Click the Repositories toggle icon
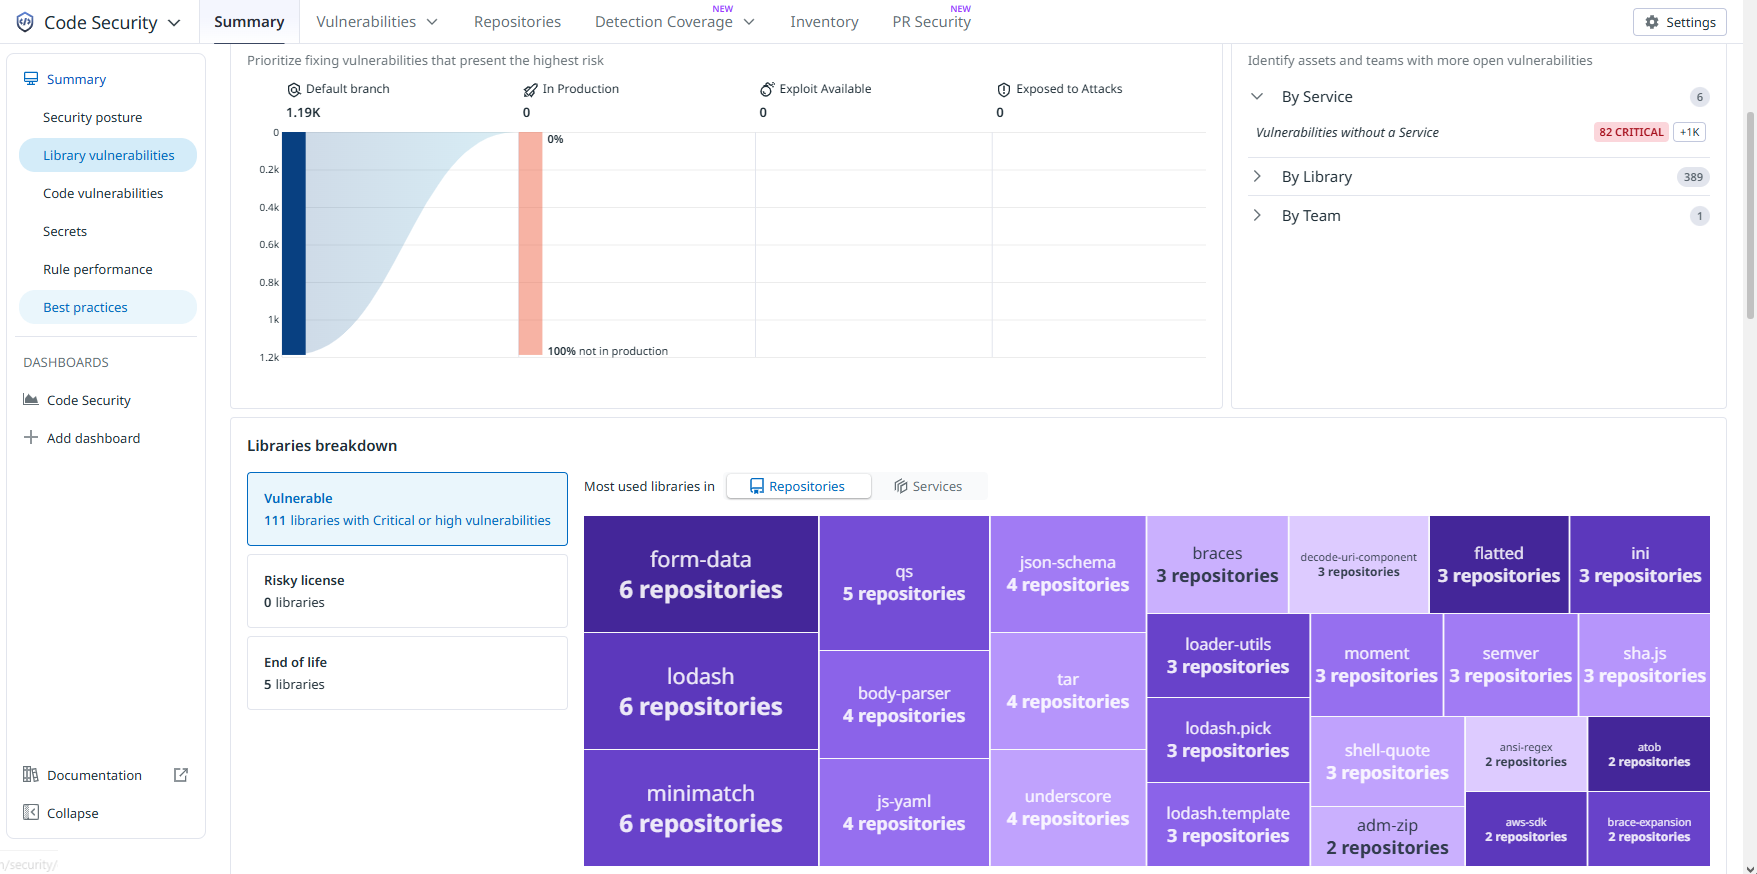The width and height of the screenshot is (1757, 874). [x=757, y=486]
